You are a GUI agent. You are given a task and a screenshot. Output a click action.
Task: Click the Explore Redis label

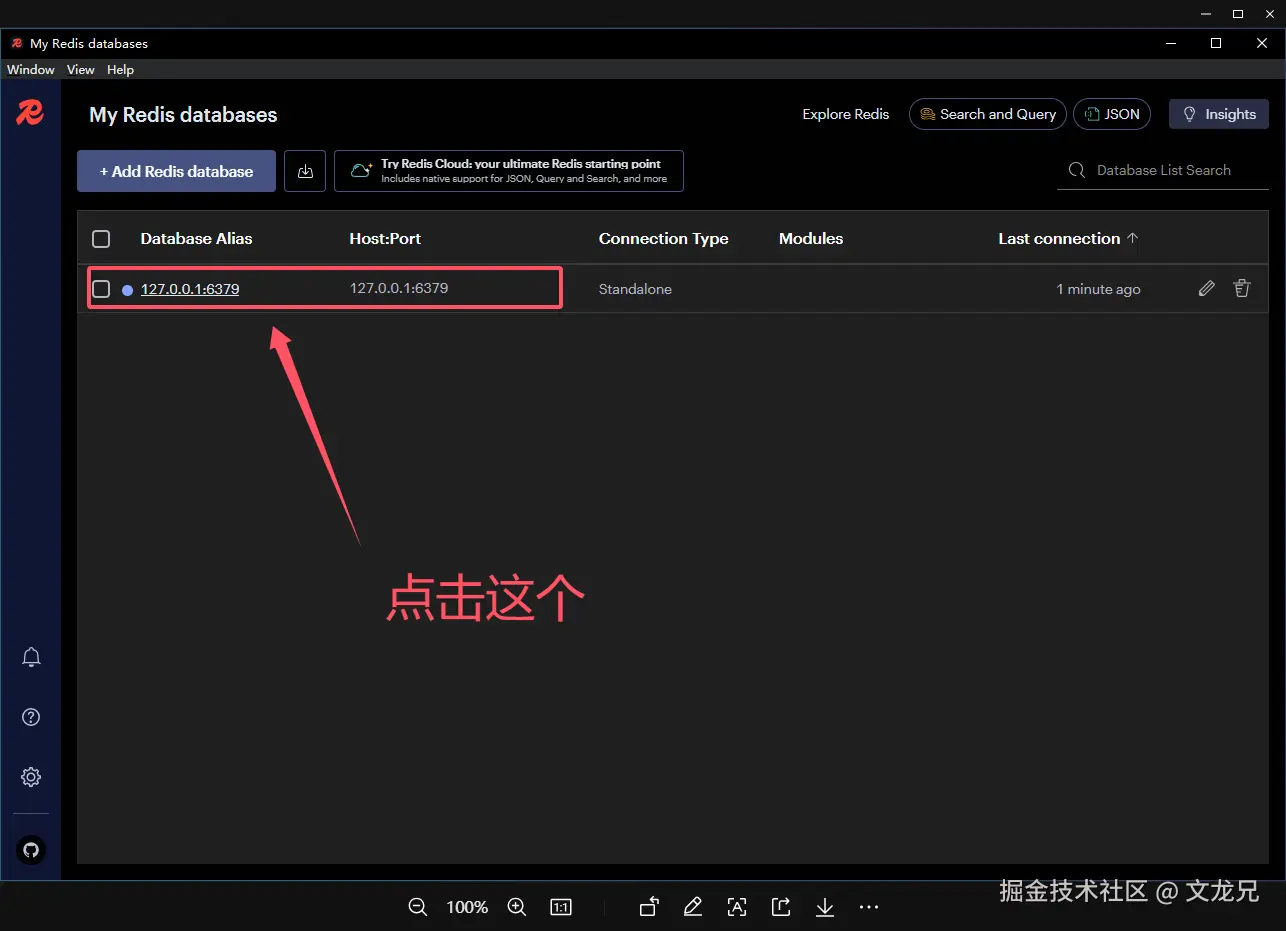845,114
